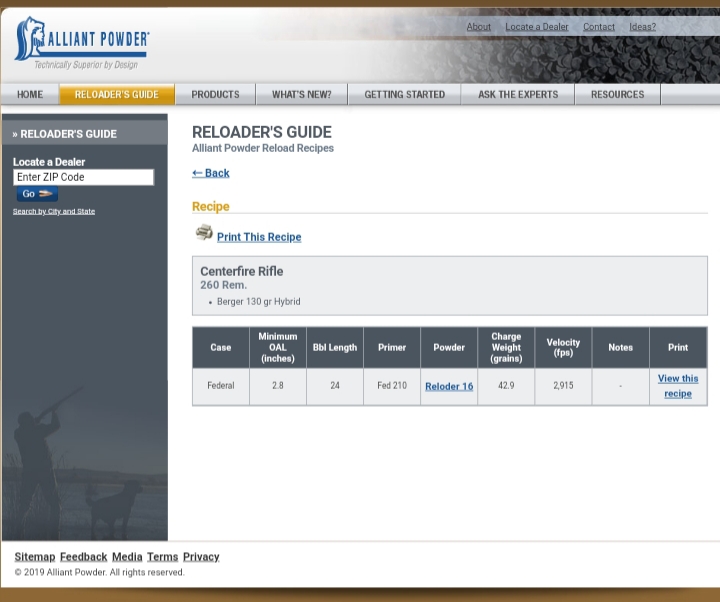Go to the WHAT'S NEW? tab
Screen dimensions: 720x602
pos(302,95)
